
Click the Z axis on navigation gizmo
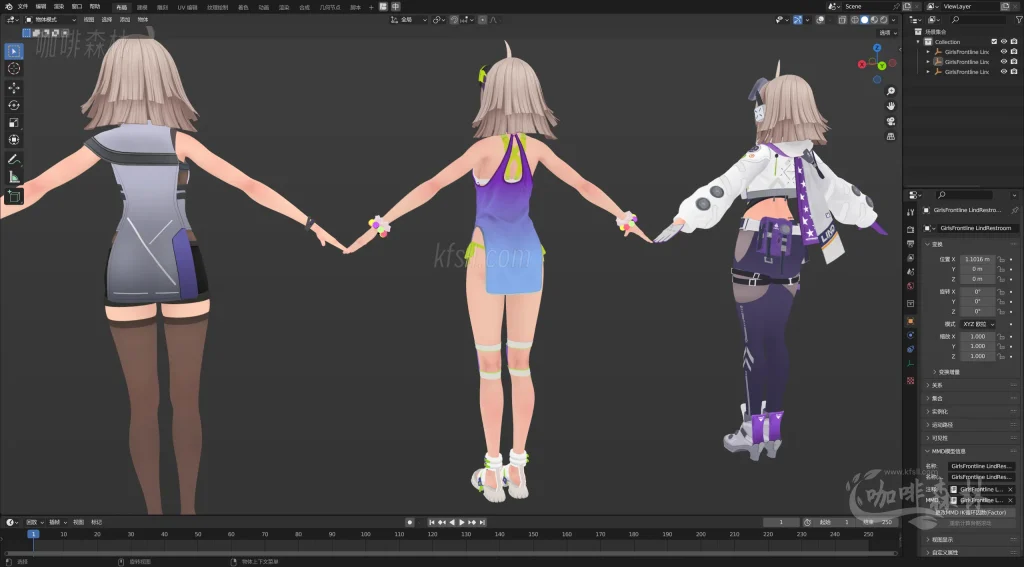[x=877, y=48]
